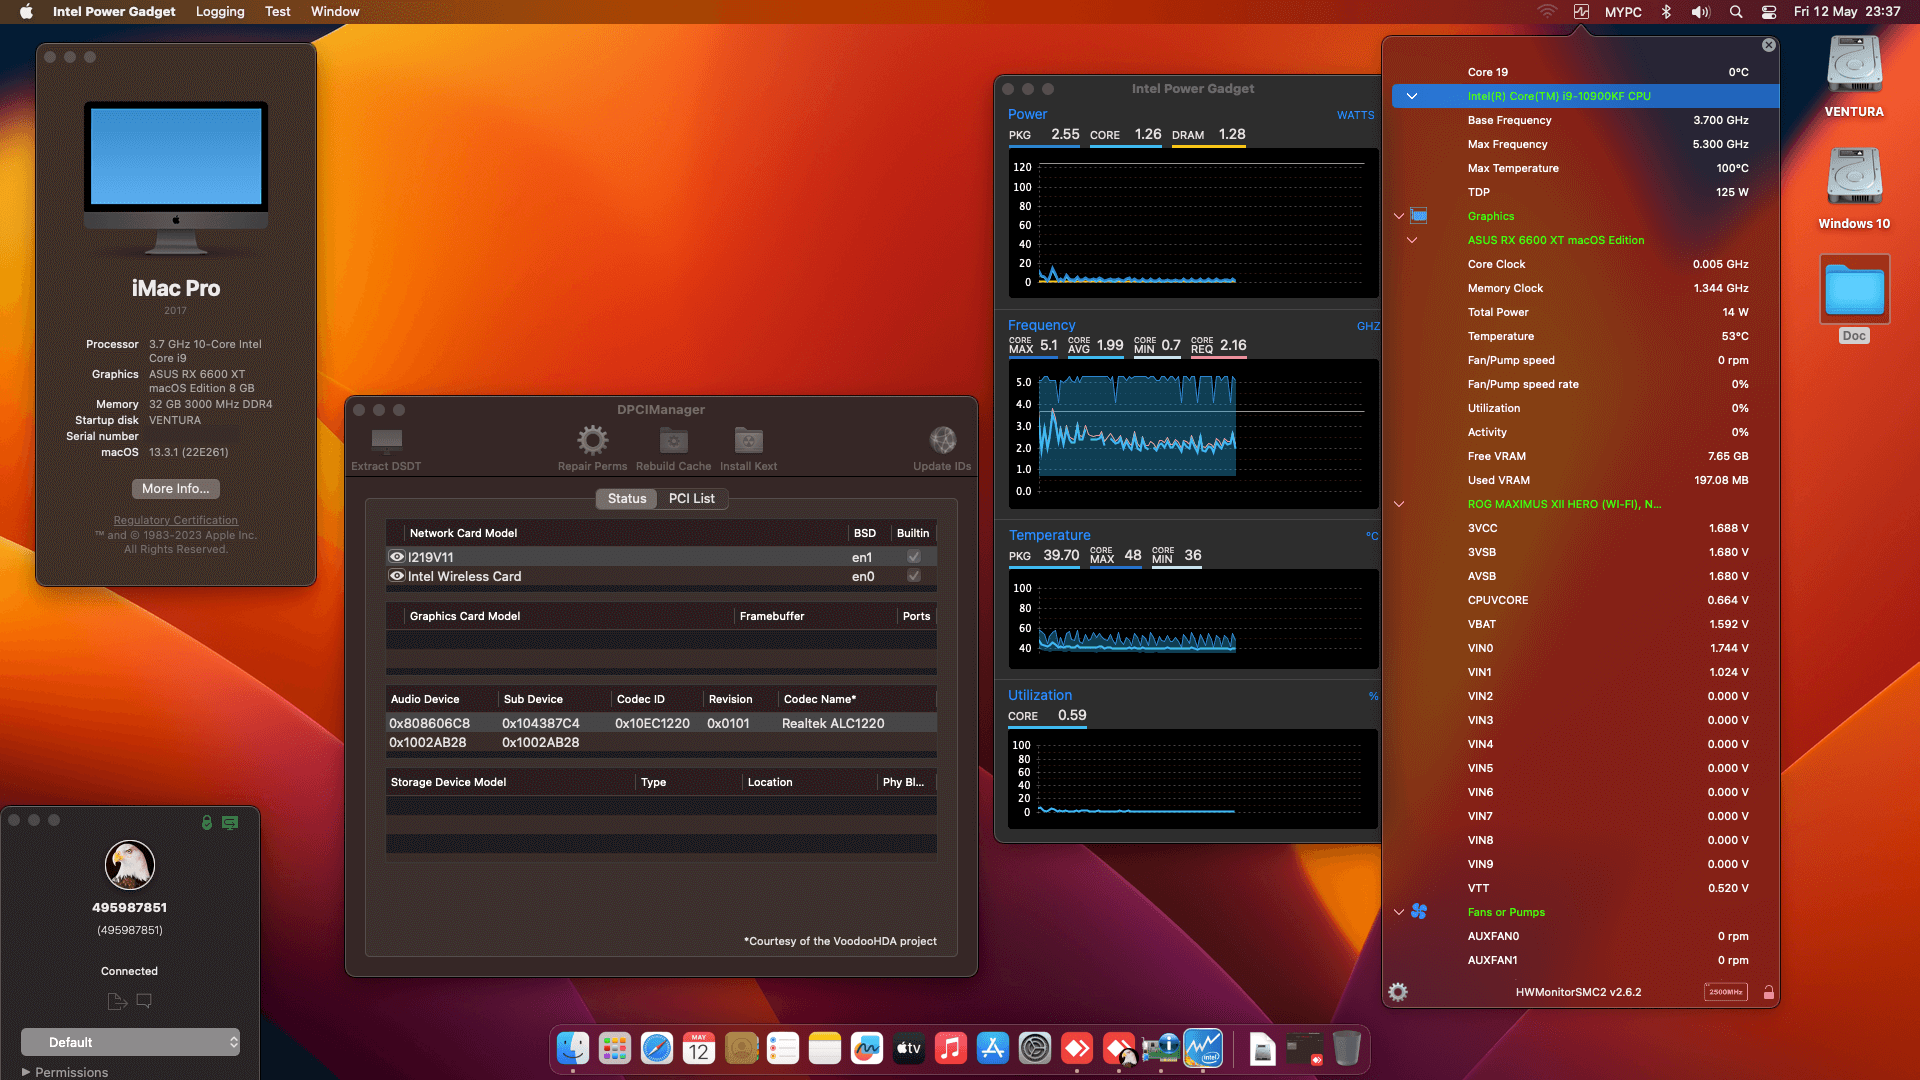Click the Repair Perms gear icon
1920x1080 pixels.
coord(592,440)
